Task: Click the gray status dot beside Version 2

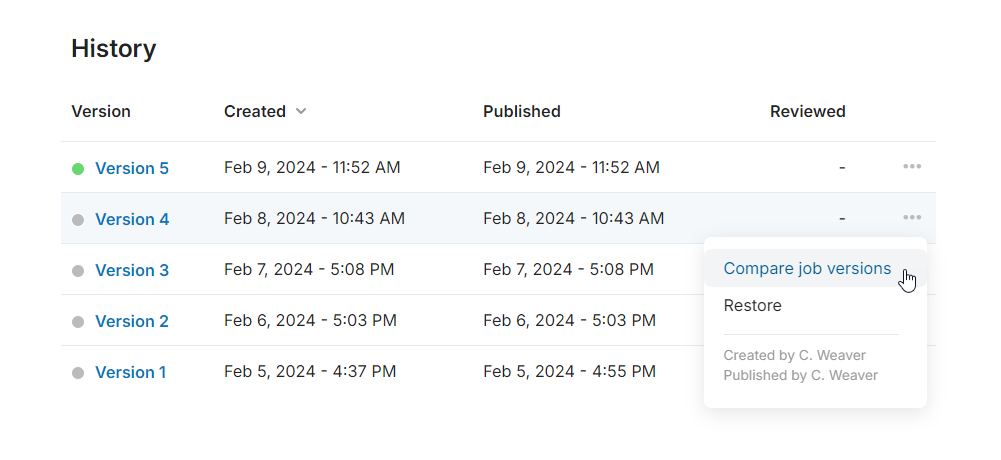Action: coord(78,322)
